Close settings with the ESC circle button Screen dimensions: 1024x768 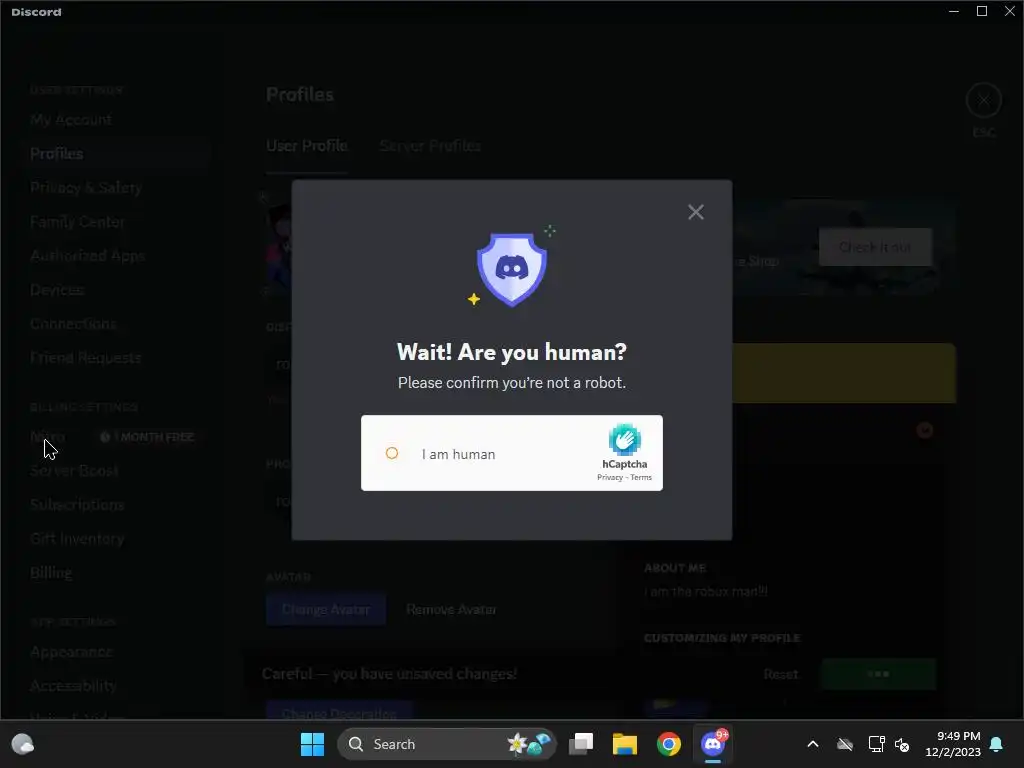click(x=984, y=101)
